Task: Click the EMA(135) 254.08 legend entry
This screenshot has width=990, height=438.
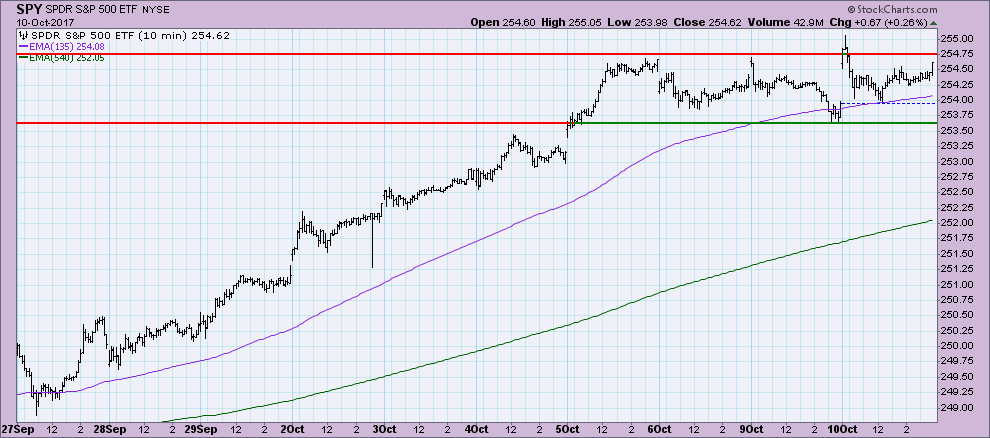Action: click(68, 46)
